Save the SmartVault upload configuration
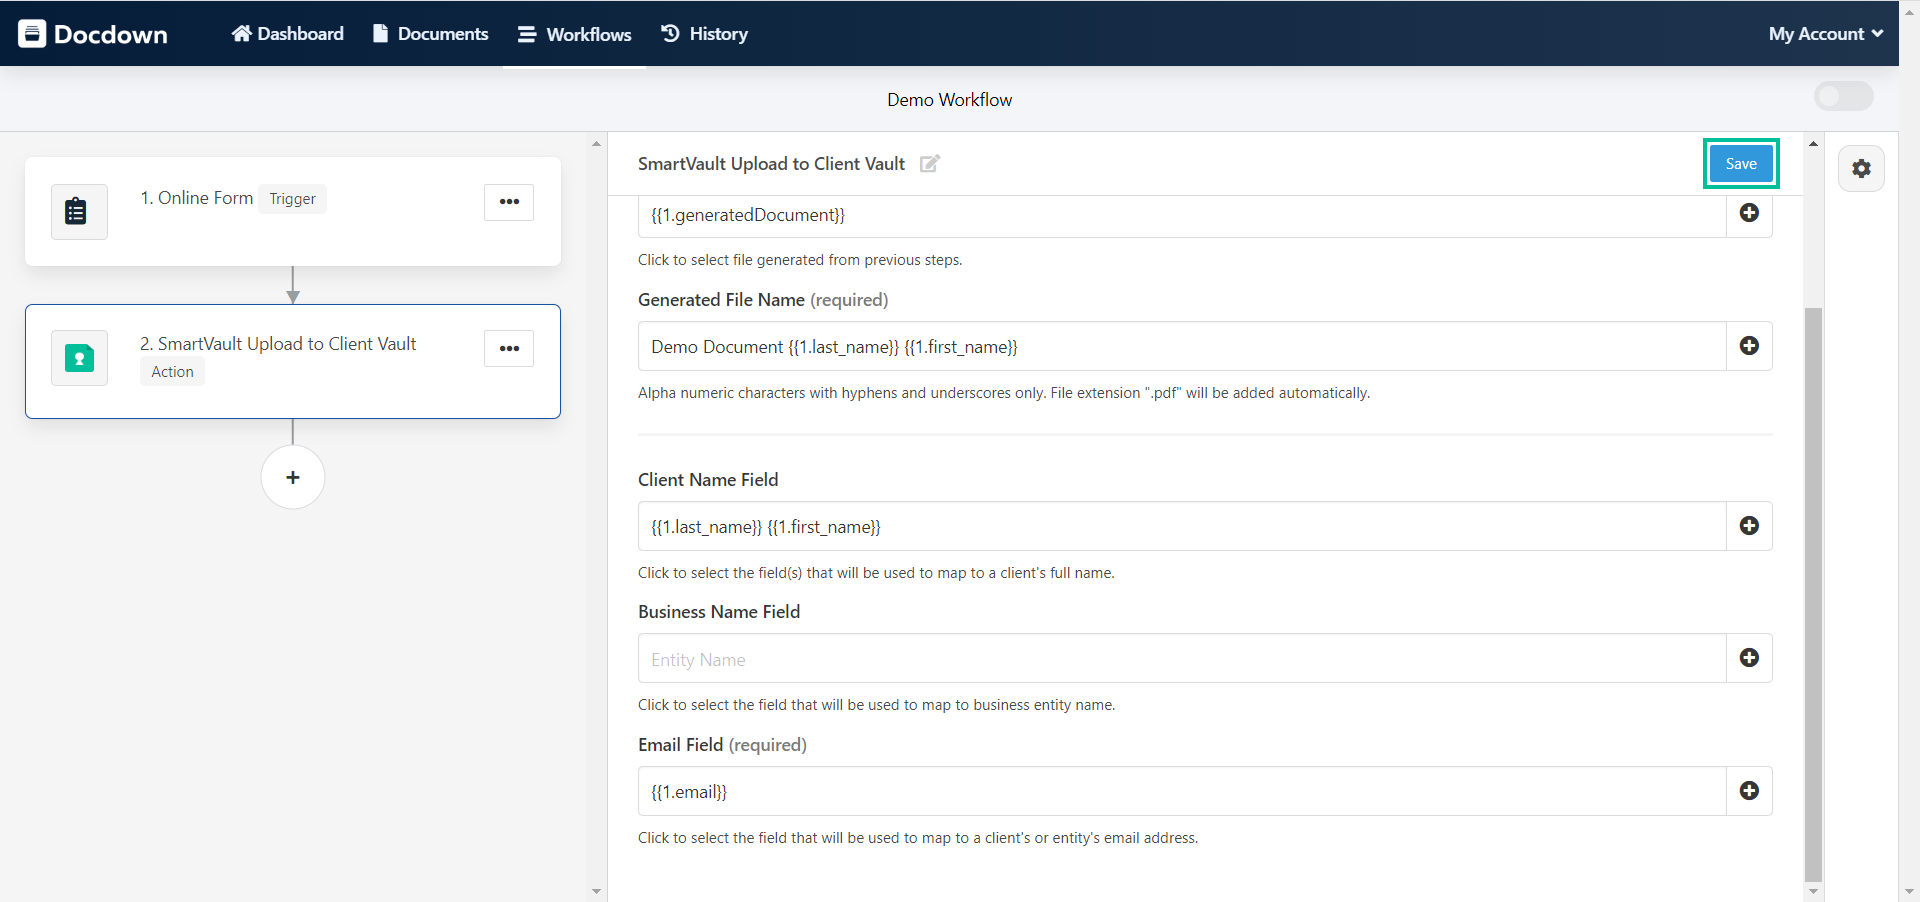 (x=1740, y=162)
